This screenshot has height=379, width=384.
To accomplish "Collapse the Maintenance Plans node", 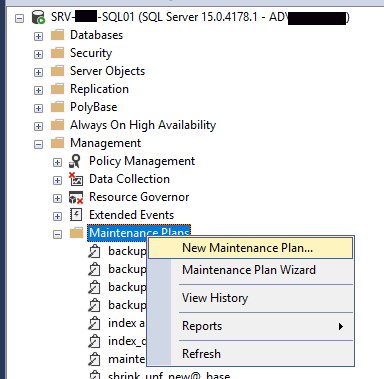I will [x=57, y=234].
